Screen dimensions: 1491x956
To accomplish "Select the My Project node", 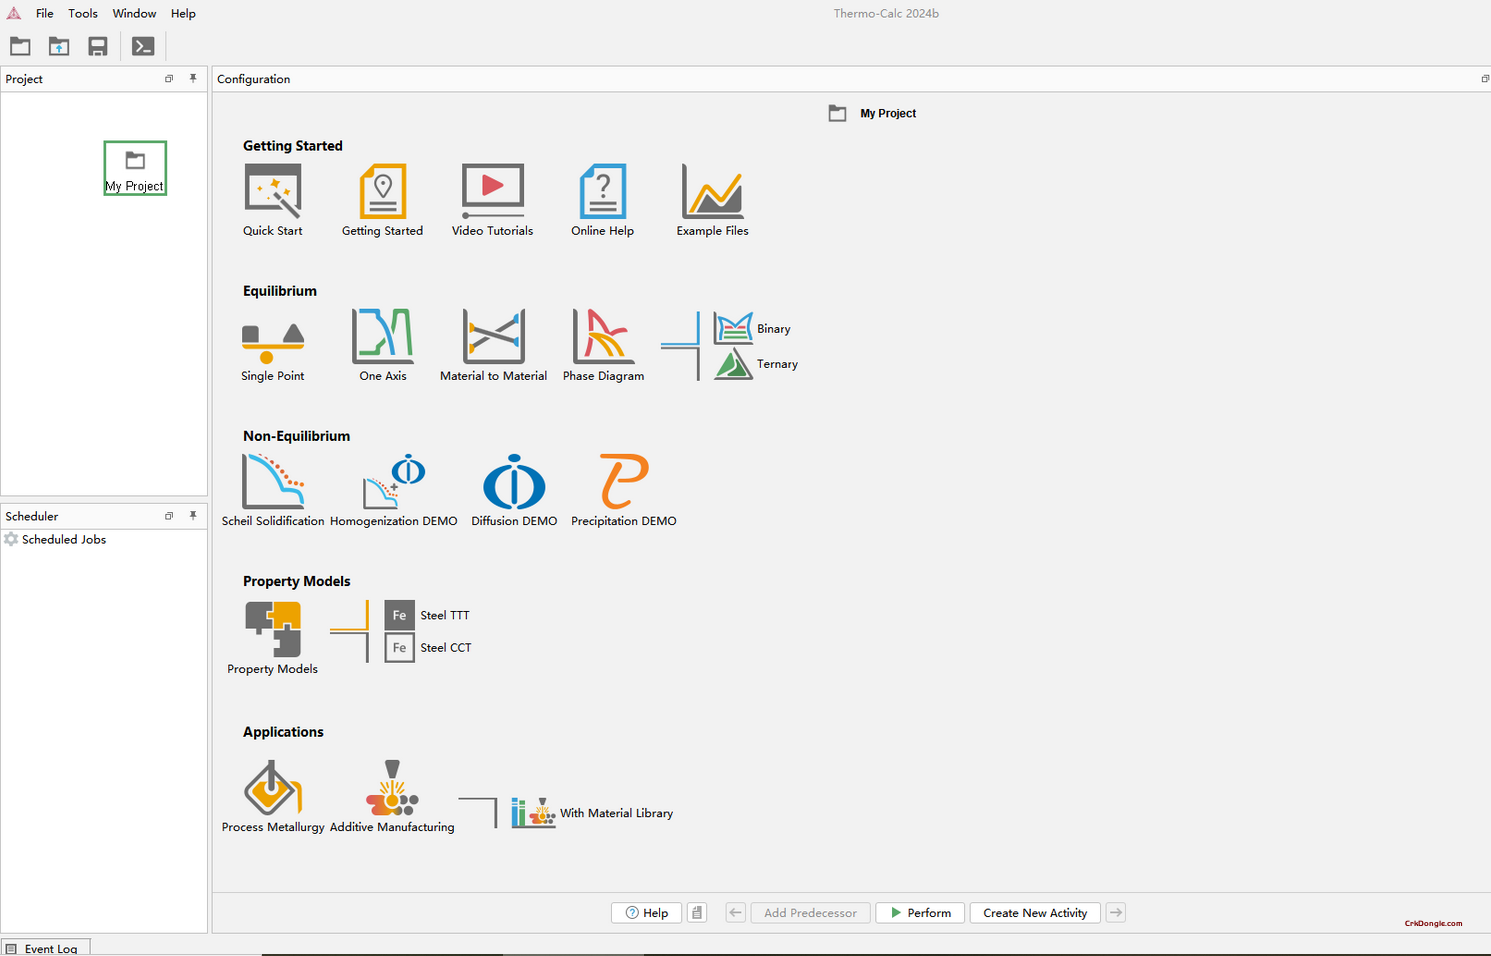I will 134,167.
